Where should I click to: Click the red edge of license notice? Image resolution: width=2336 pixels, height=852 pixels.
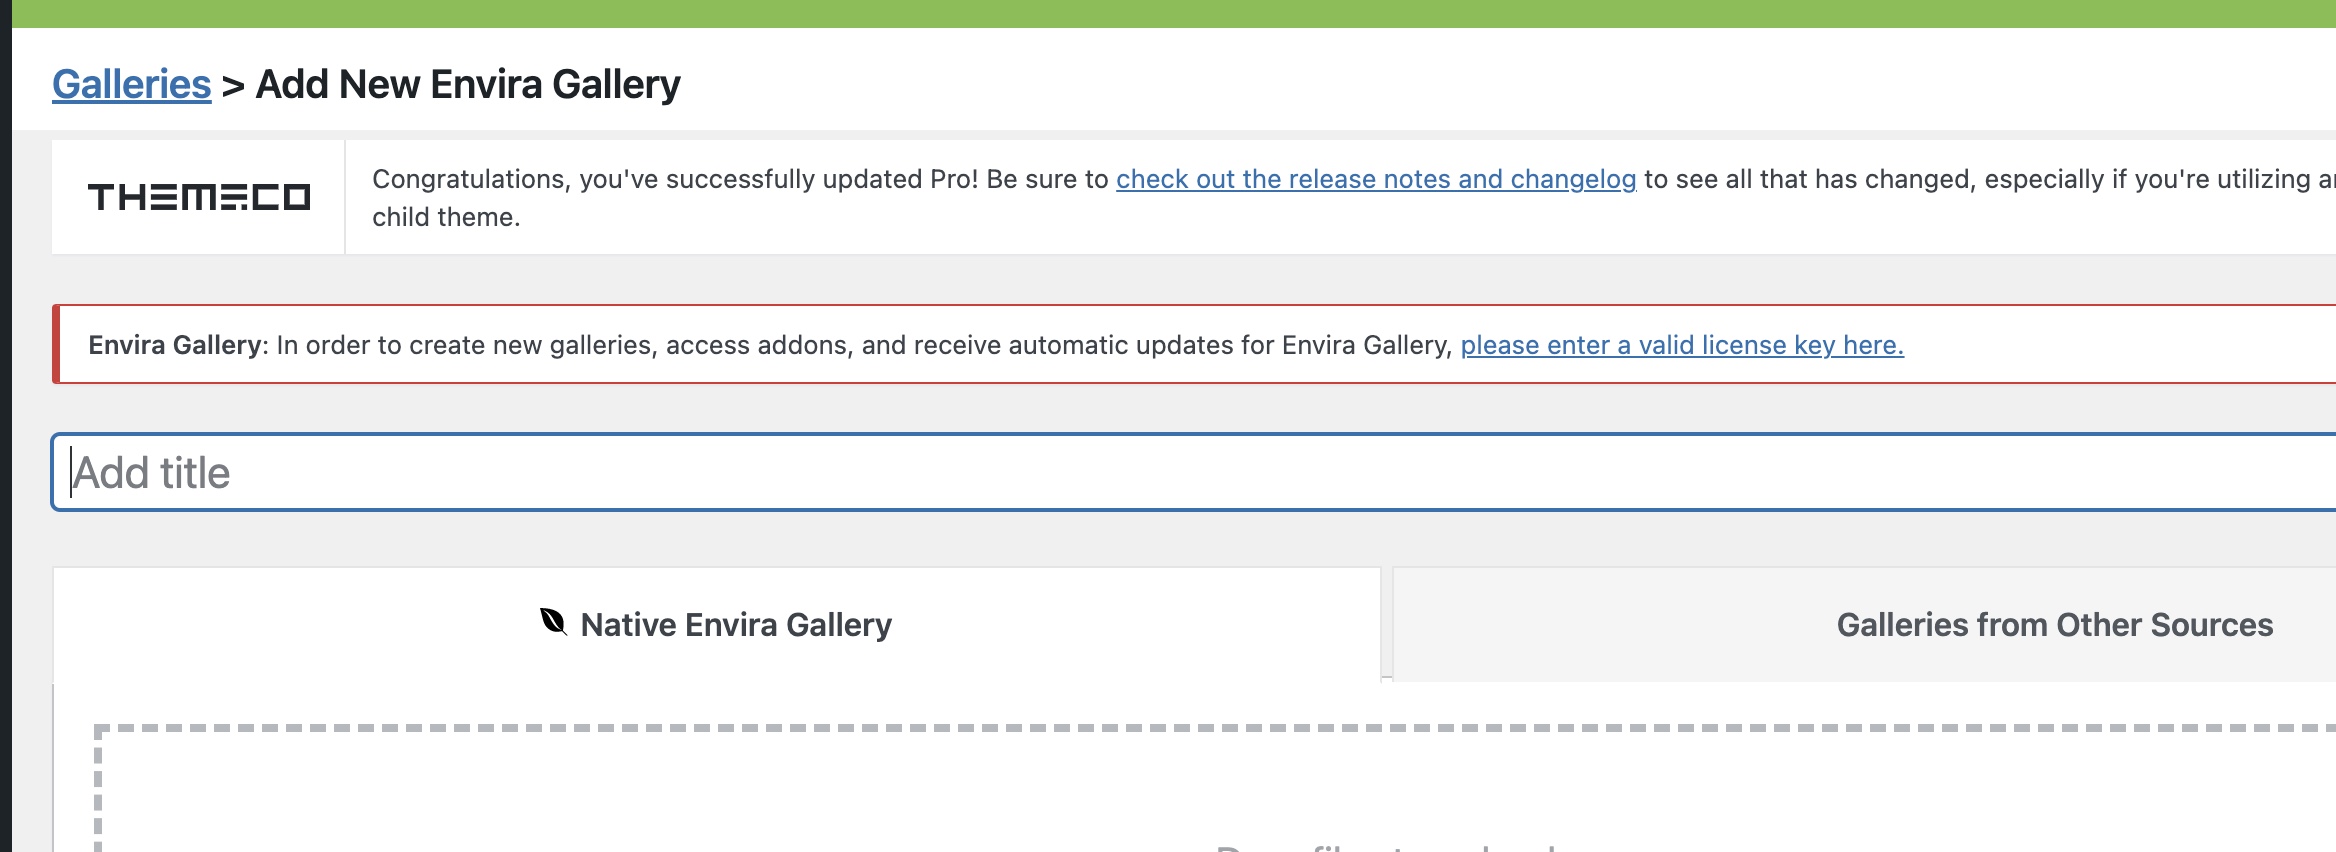coord(57,344)
